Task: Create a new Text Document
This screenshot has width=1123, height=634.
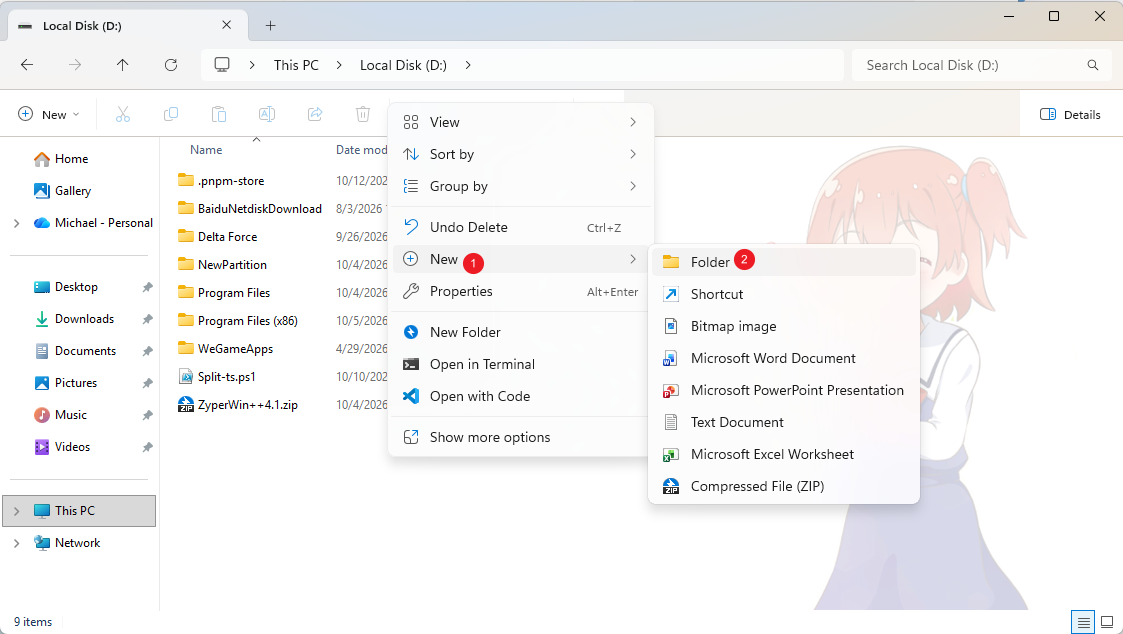Action: point(784,423)
